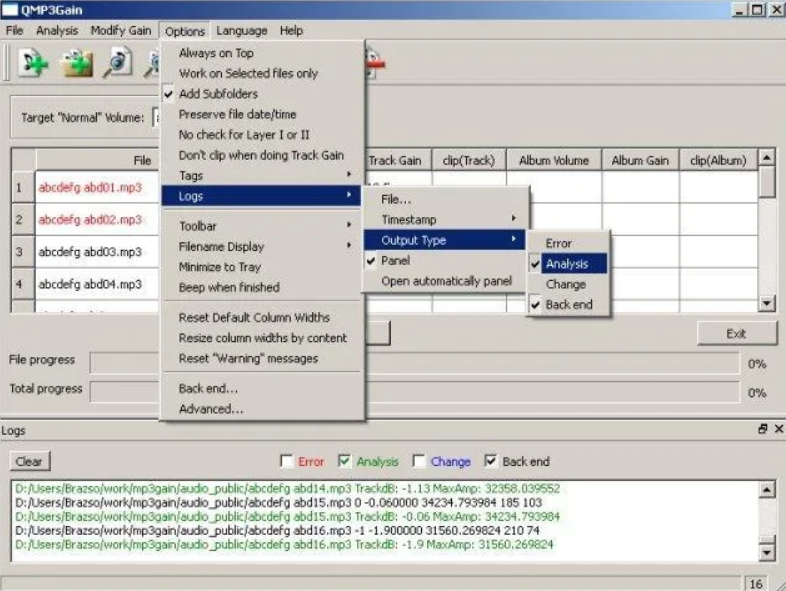Screen dimensions: 786x591
Task: Click file list scrollbar down arrow
Action: pyautogui.click(x=767, y=303)
